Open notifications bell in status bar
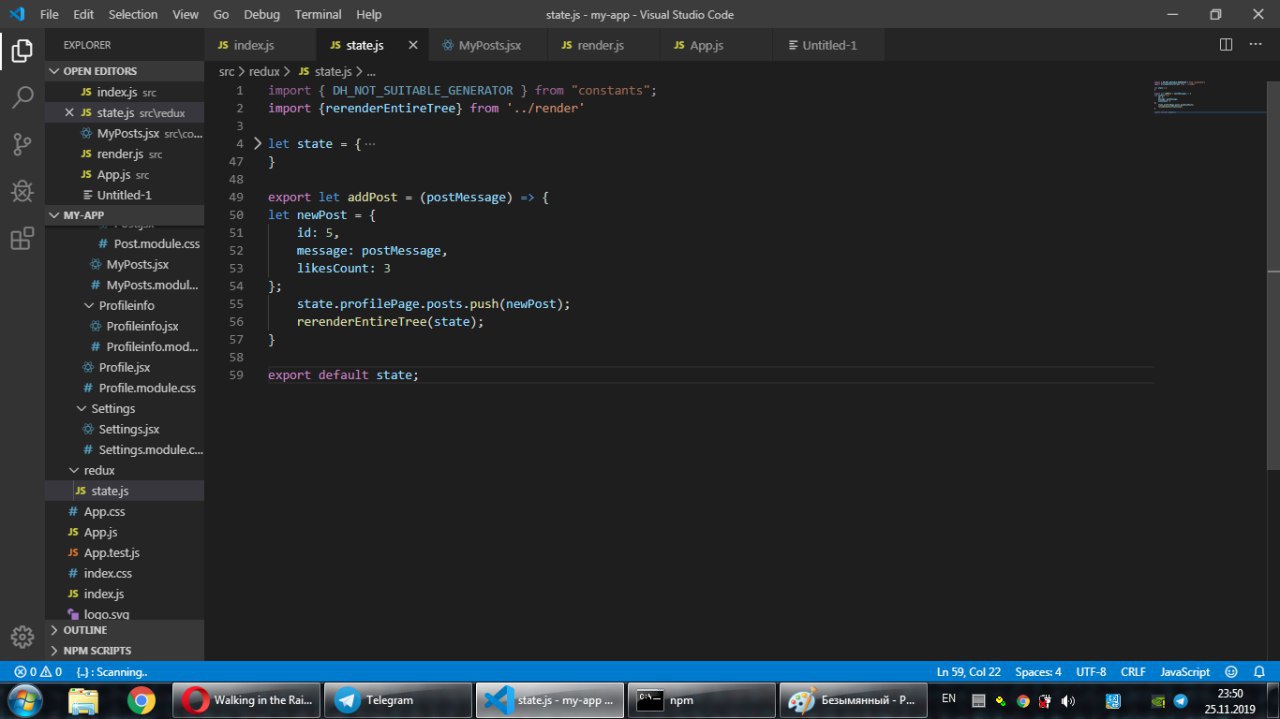Viewport: 1280px width, 719px height. pyautogui.click(x=1259, y=672)
